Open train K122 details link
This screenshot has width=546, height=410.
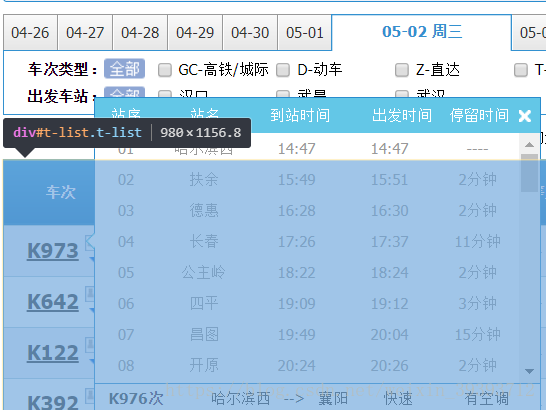[53, 353]
